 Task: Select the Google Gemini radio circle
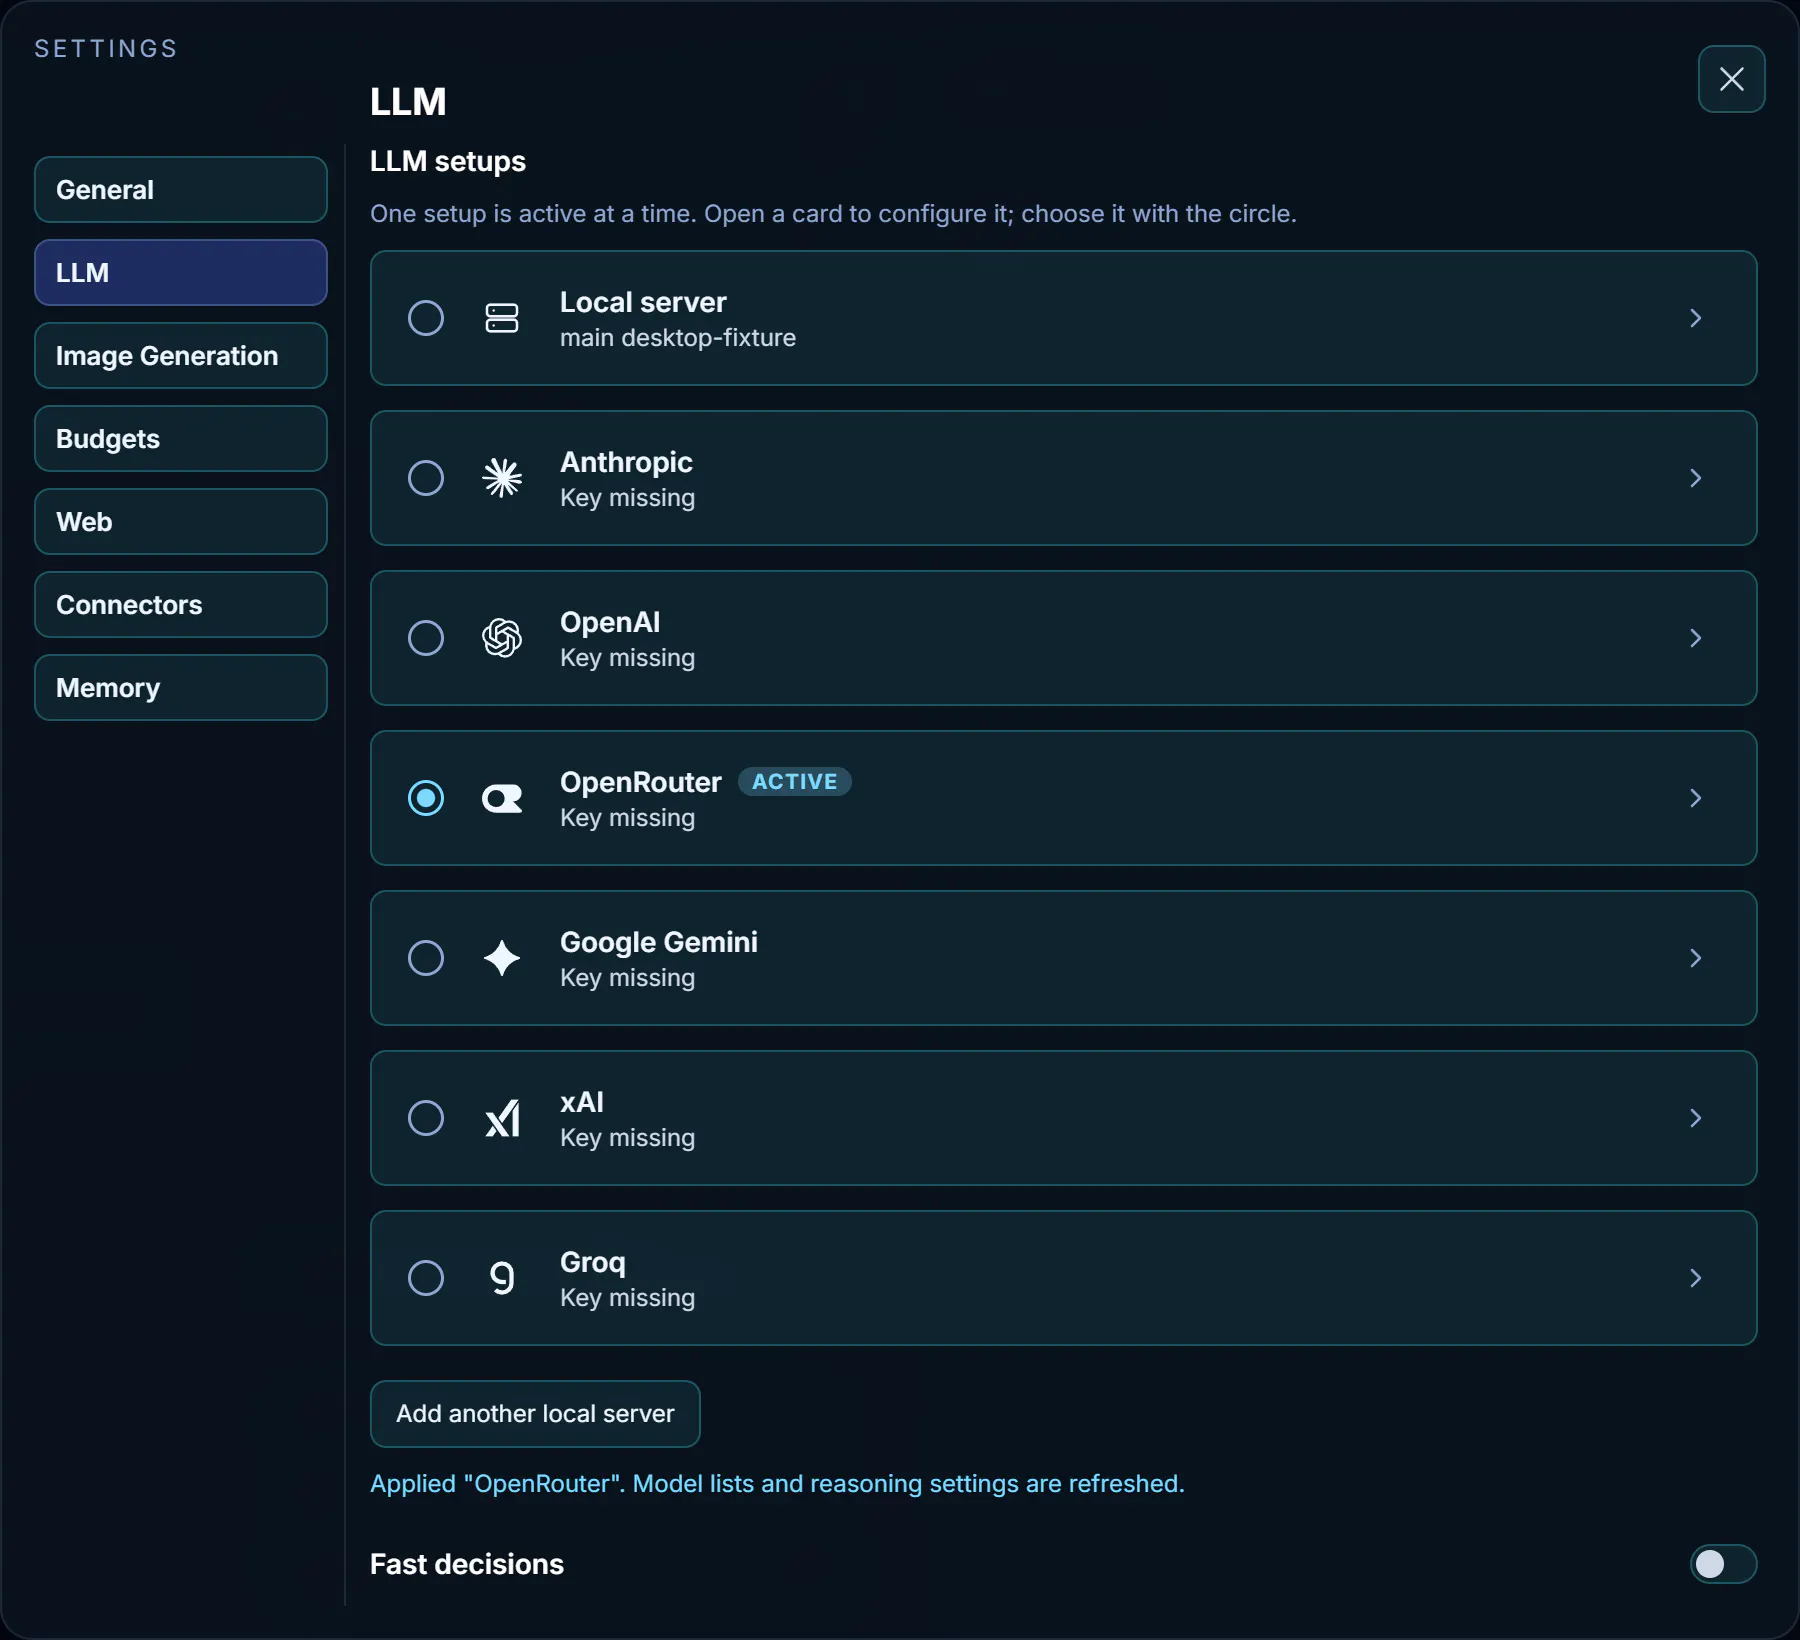coord(426,958)
